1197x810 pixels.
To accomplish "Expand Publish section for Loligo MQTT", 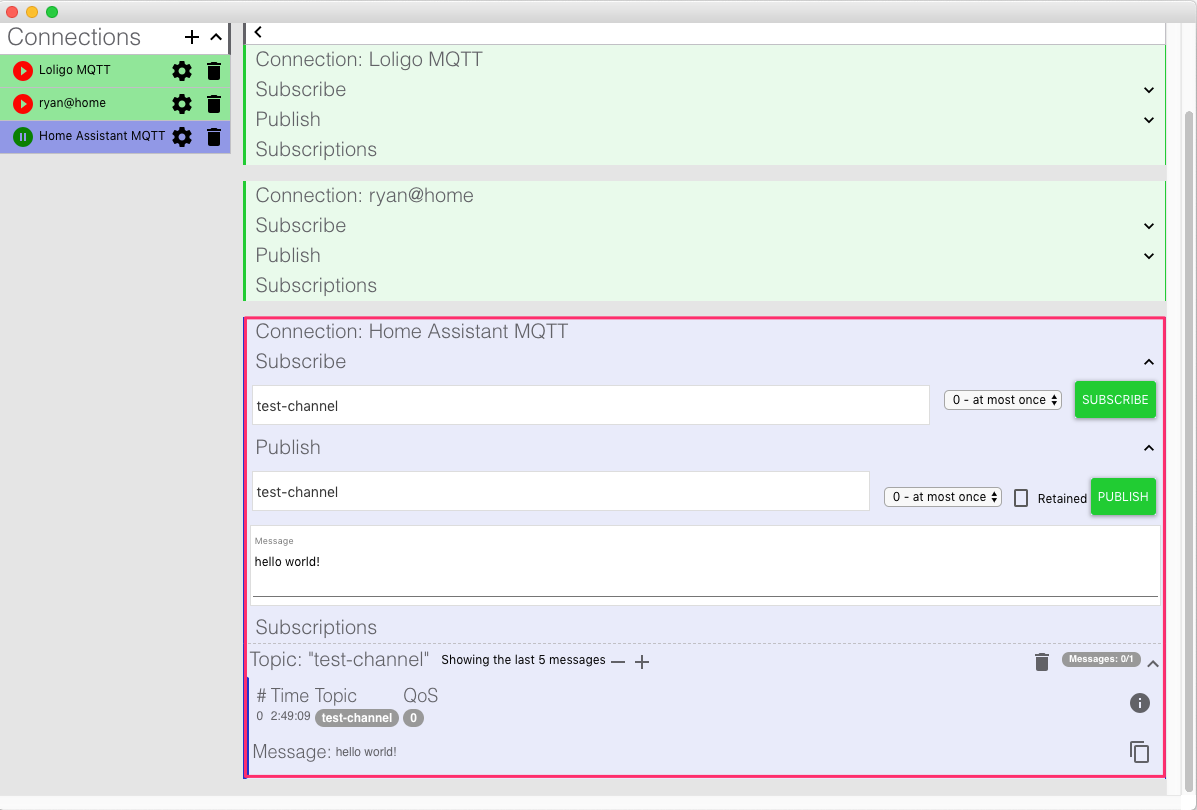I will click(1148, 120).
